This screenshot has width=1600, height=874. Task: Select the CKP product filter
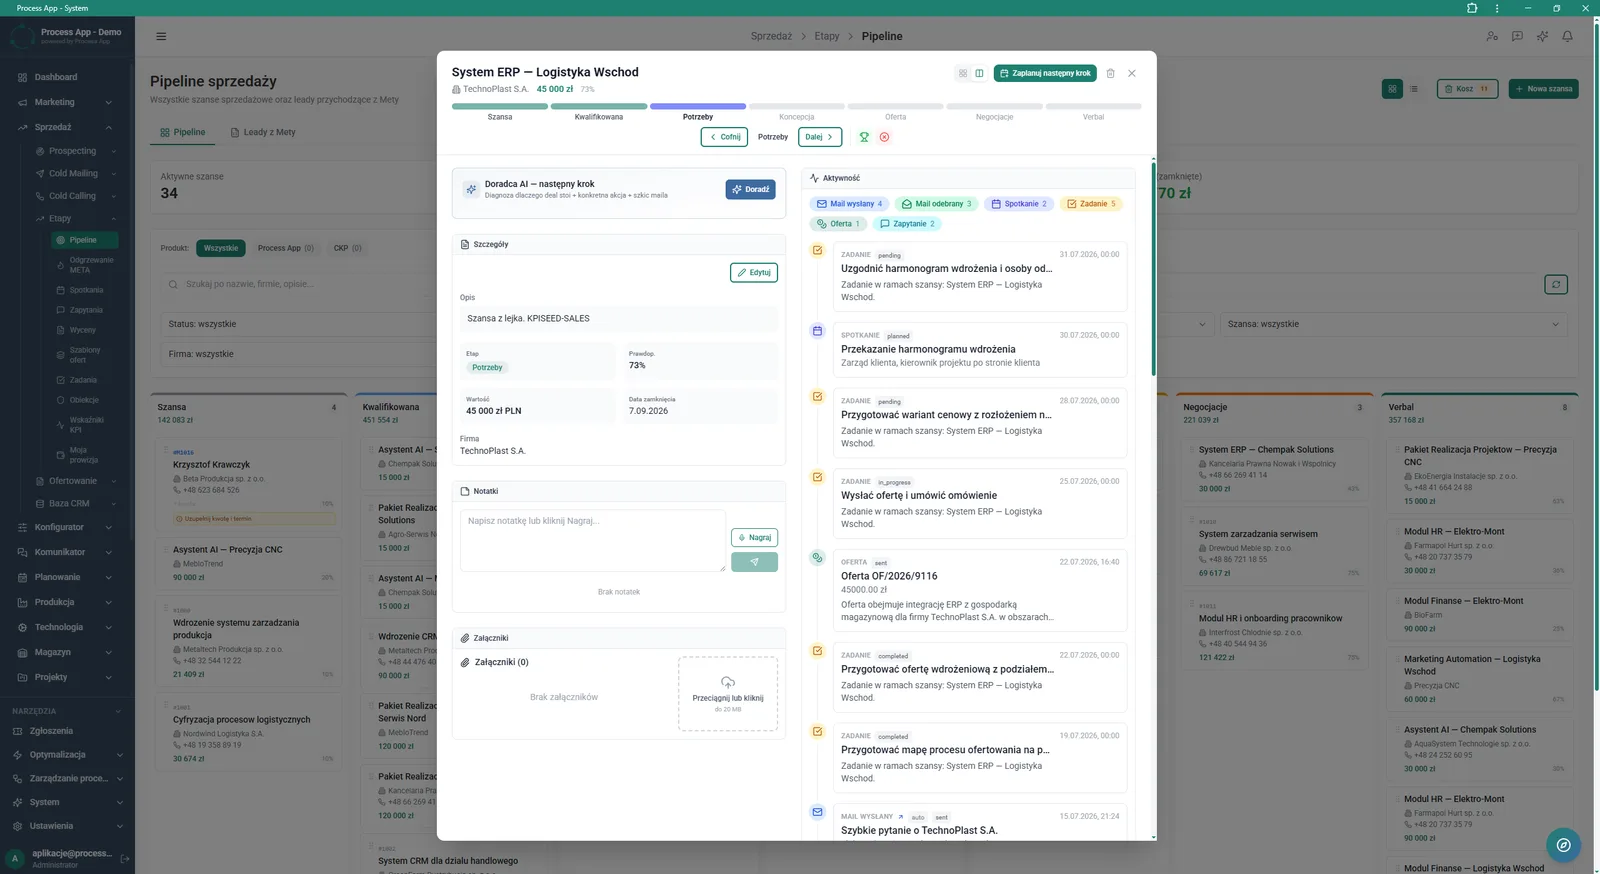pos(348,248)
